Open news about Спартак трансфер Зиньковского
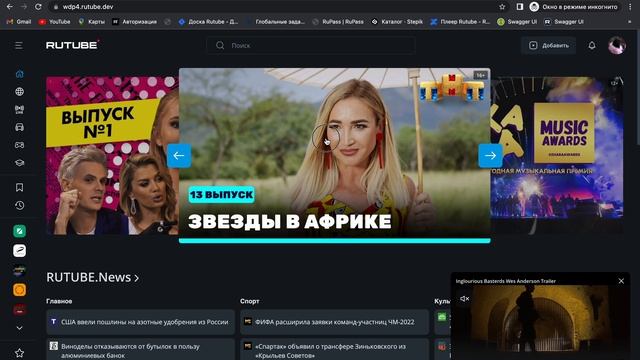 [x=335, y=349]
